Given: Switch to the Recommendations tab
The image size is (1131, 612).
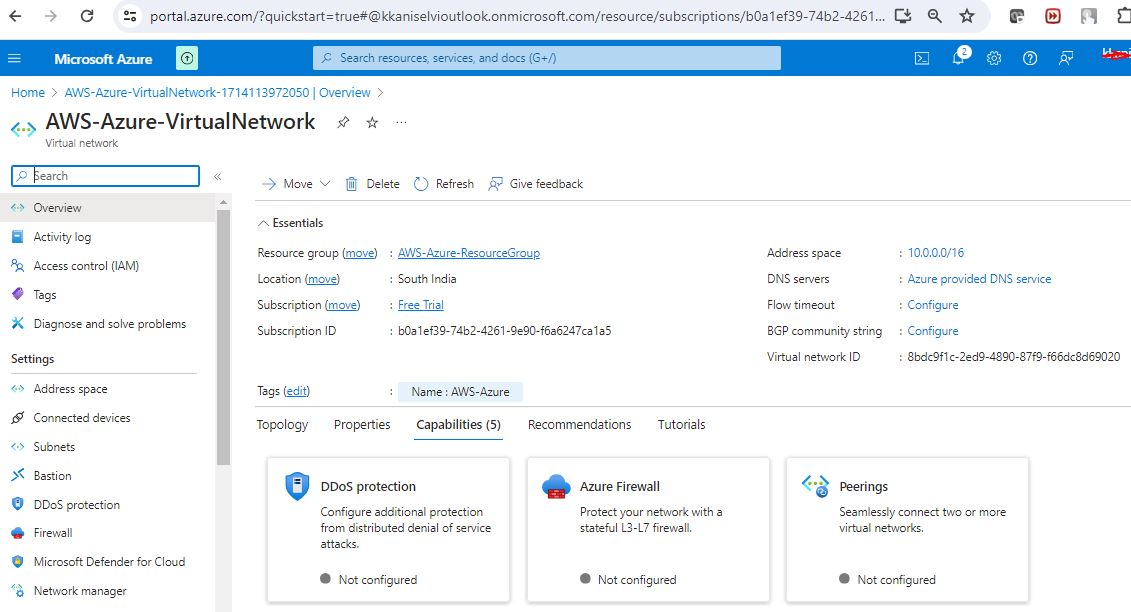Looking at the screenshot, I should pyautogui.click(x=579, y=425).
